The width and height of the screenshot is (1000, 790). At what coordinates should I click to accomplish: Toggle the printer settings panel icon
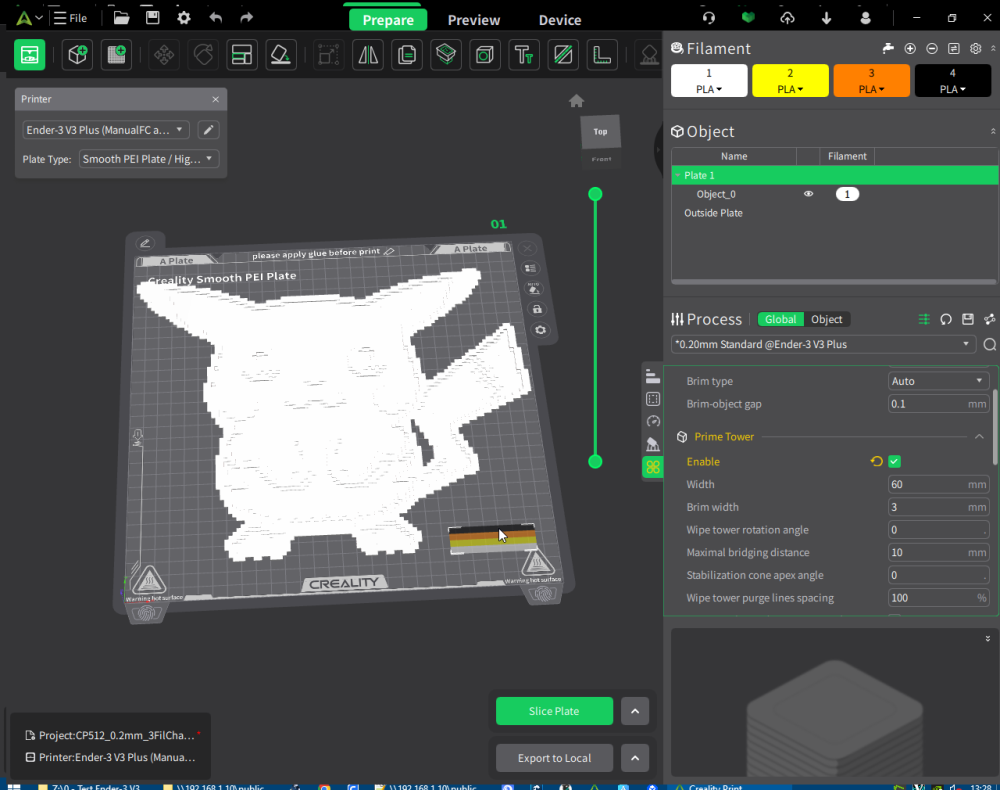point(29,55)
